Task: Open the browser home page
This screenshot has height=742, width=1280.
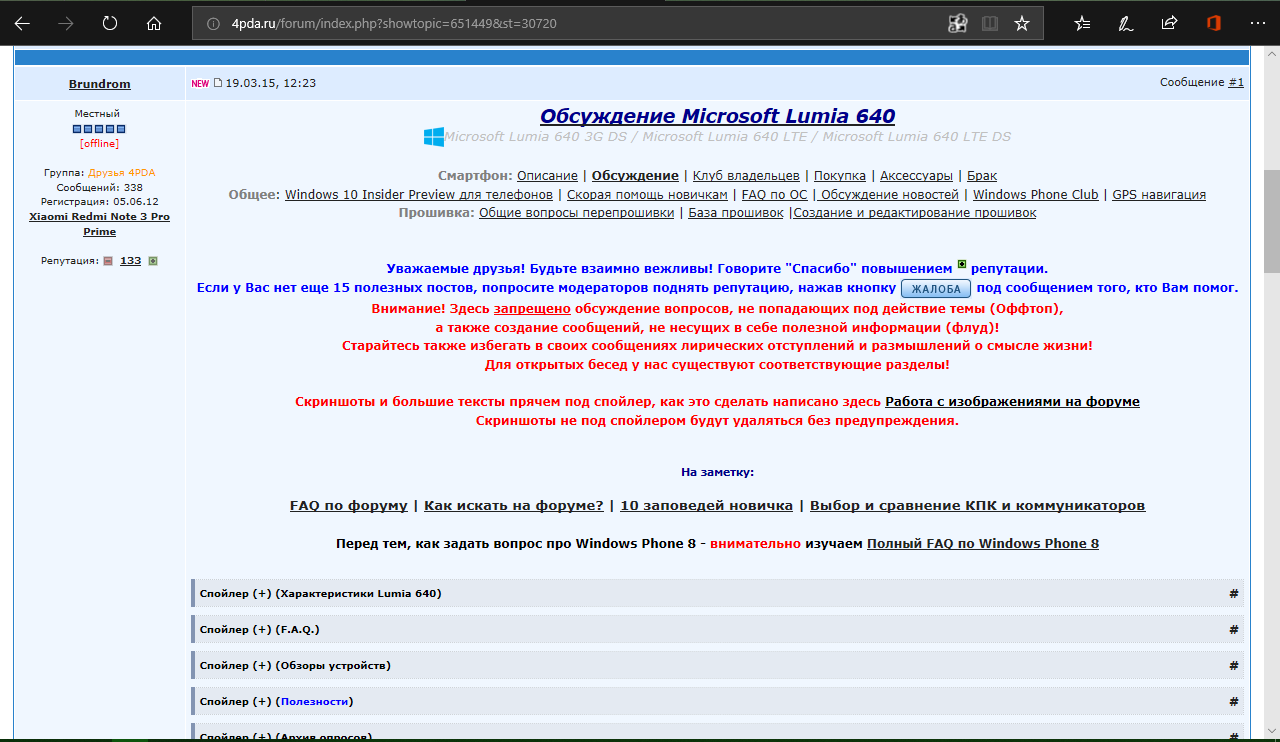Action: (x=154, y=23)
